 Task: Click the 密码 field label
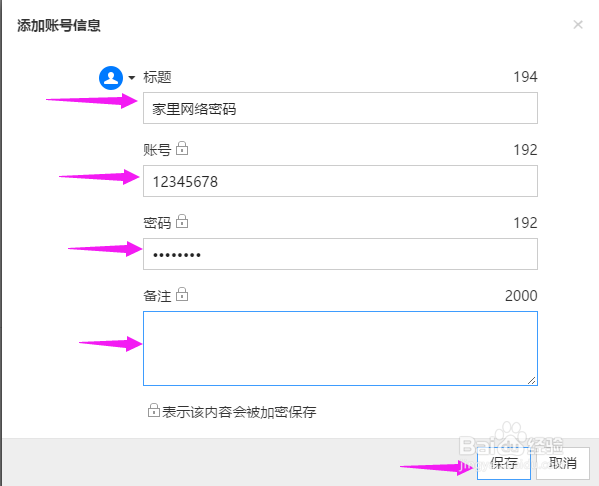click(157, 223)
